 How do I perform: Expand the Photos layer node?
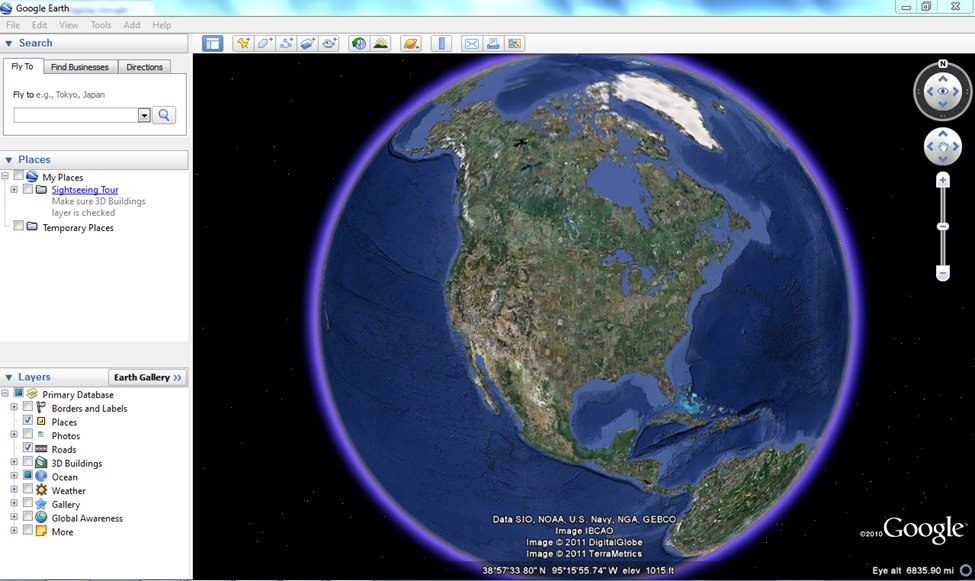point(14,435)
